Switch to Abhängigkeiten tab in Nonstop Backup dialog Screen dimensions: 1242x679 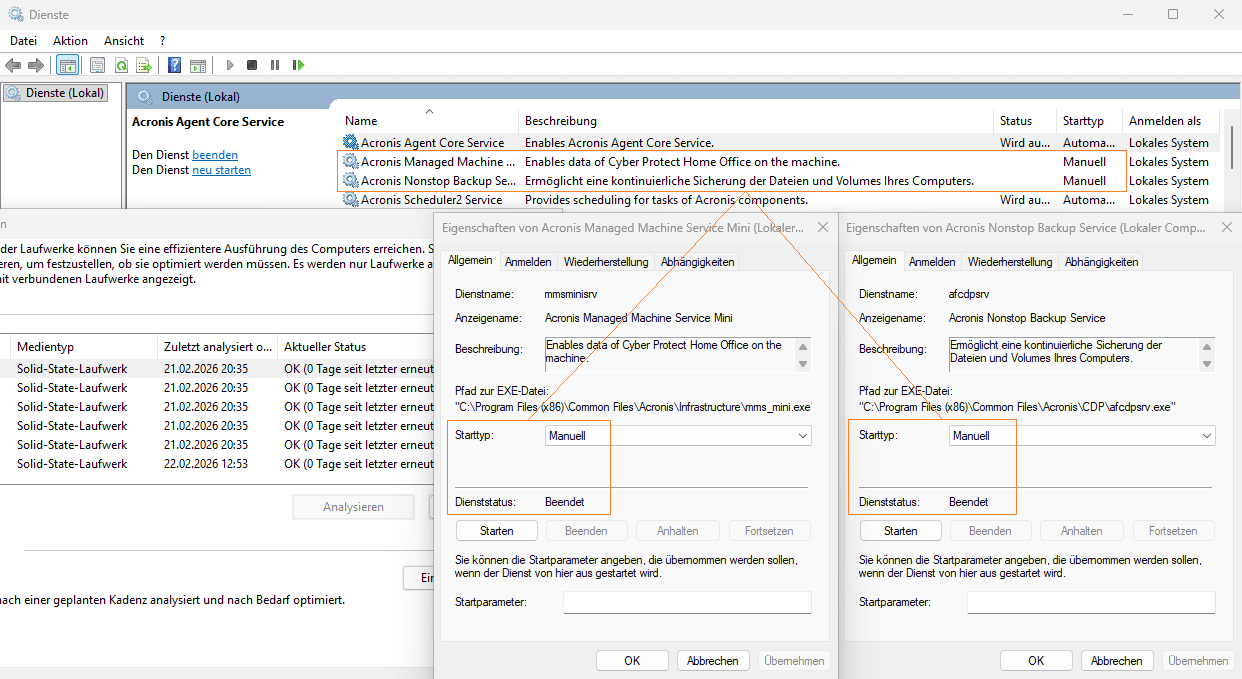pos(1102,262)
